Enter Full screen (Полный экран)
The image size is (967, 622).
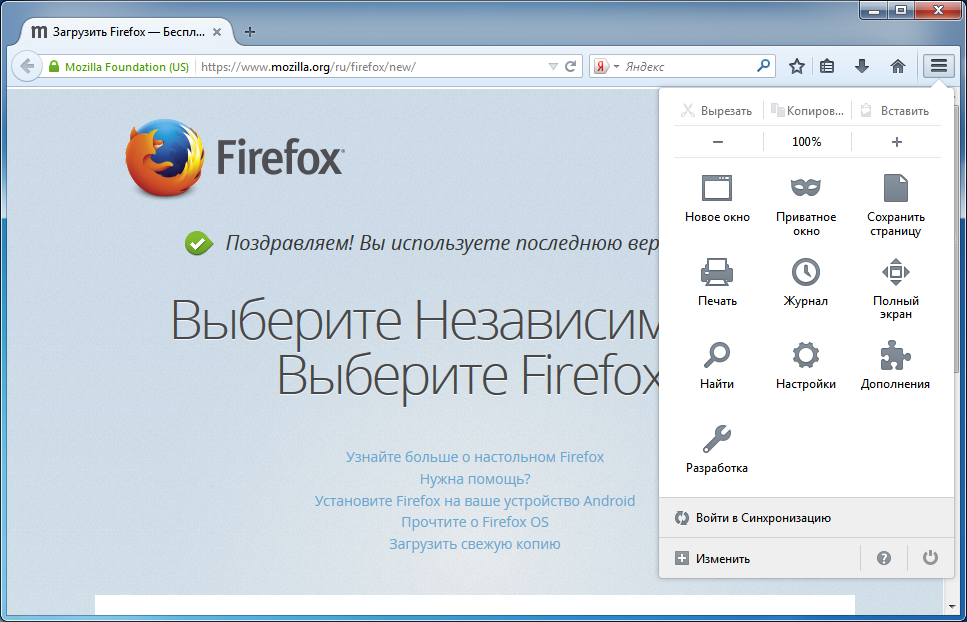[x=895, y=288]
